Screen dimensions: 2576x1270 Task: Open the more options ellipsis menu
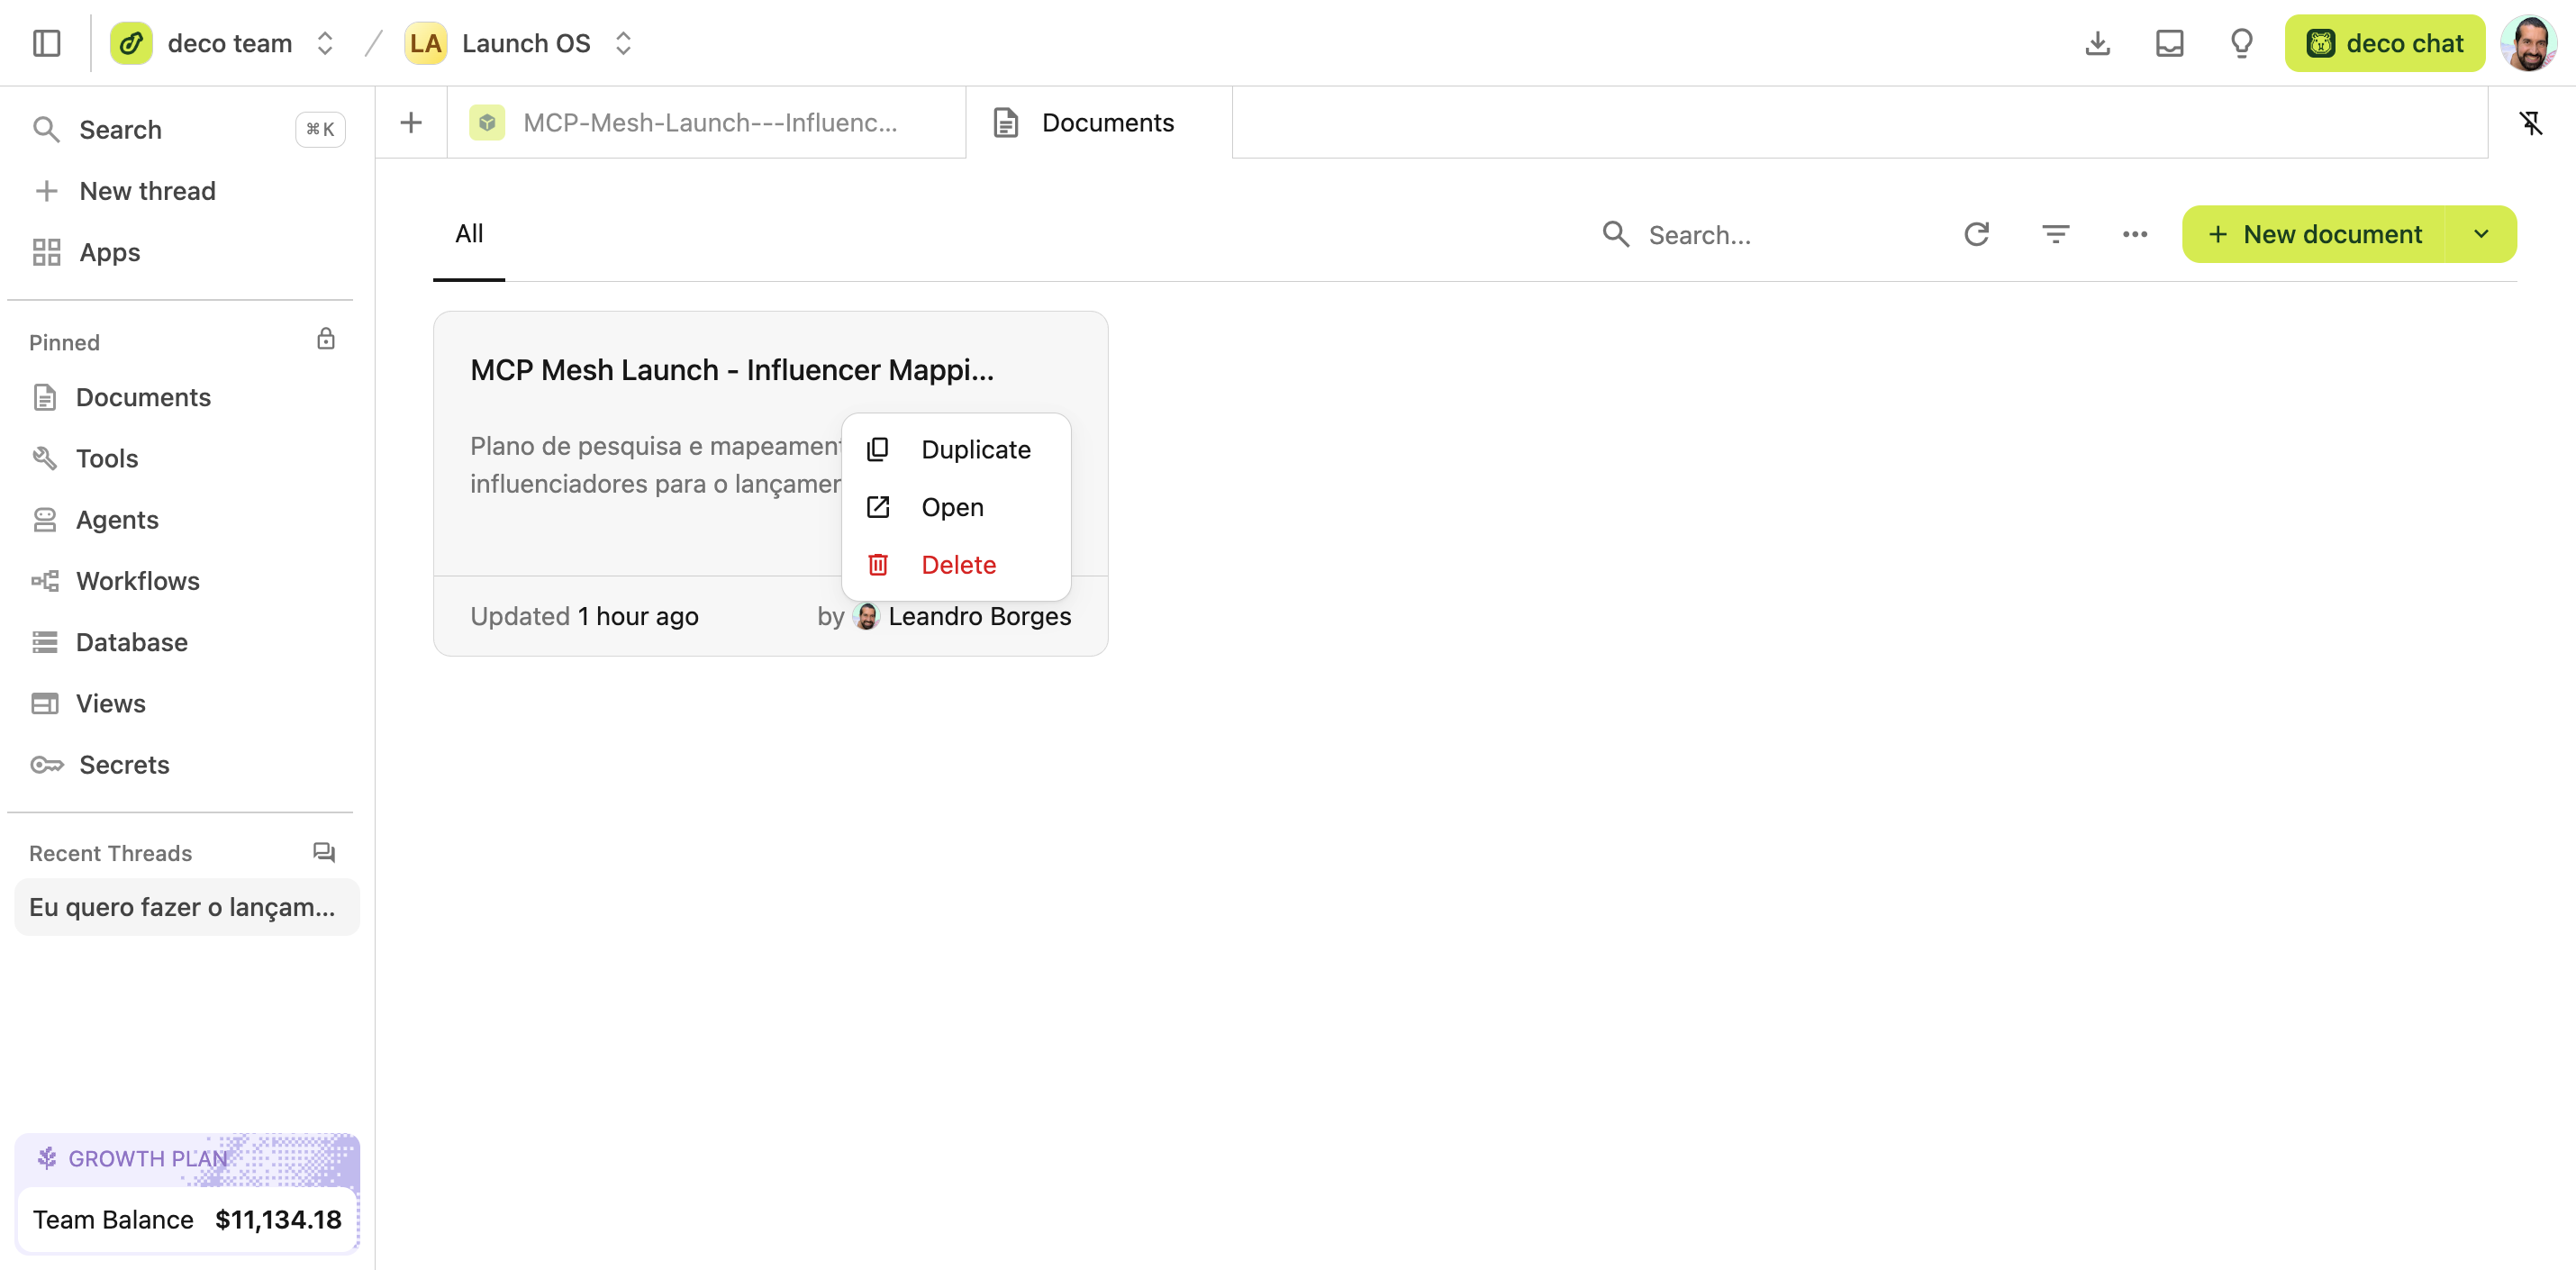coord(2134,234)
